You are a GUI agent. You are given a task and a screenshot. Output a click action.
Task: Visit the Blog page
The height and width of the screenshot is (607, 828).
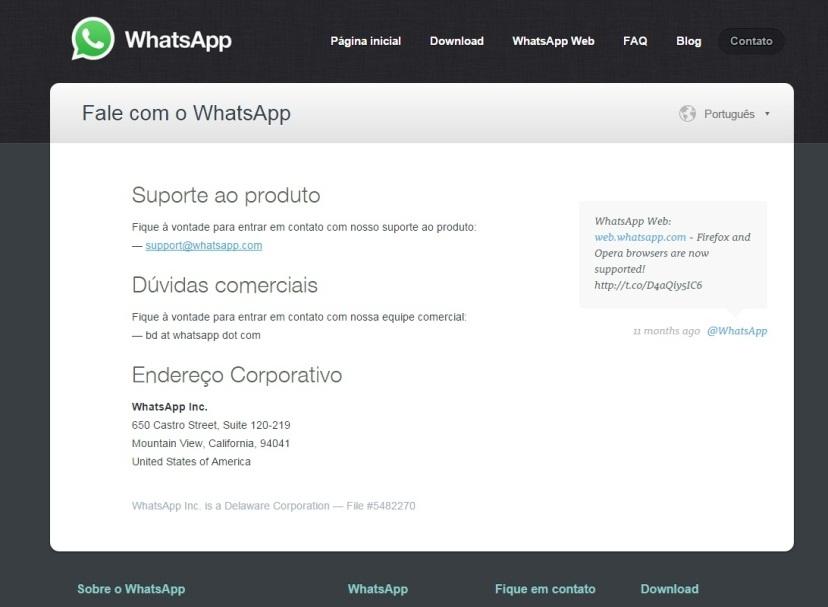689,41
